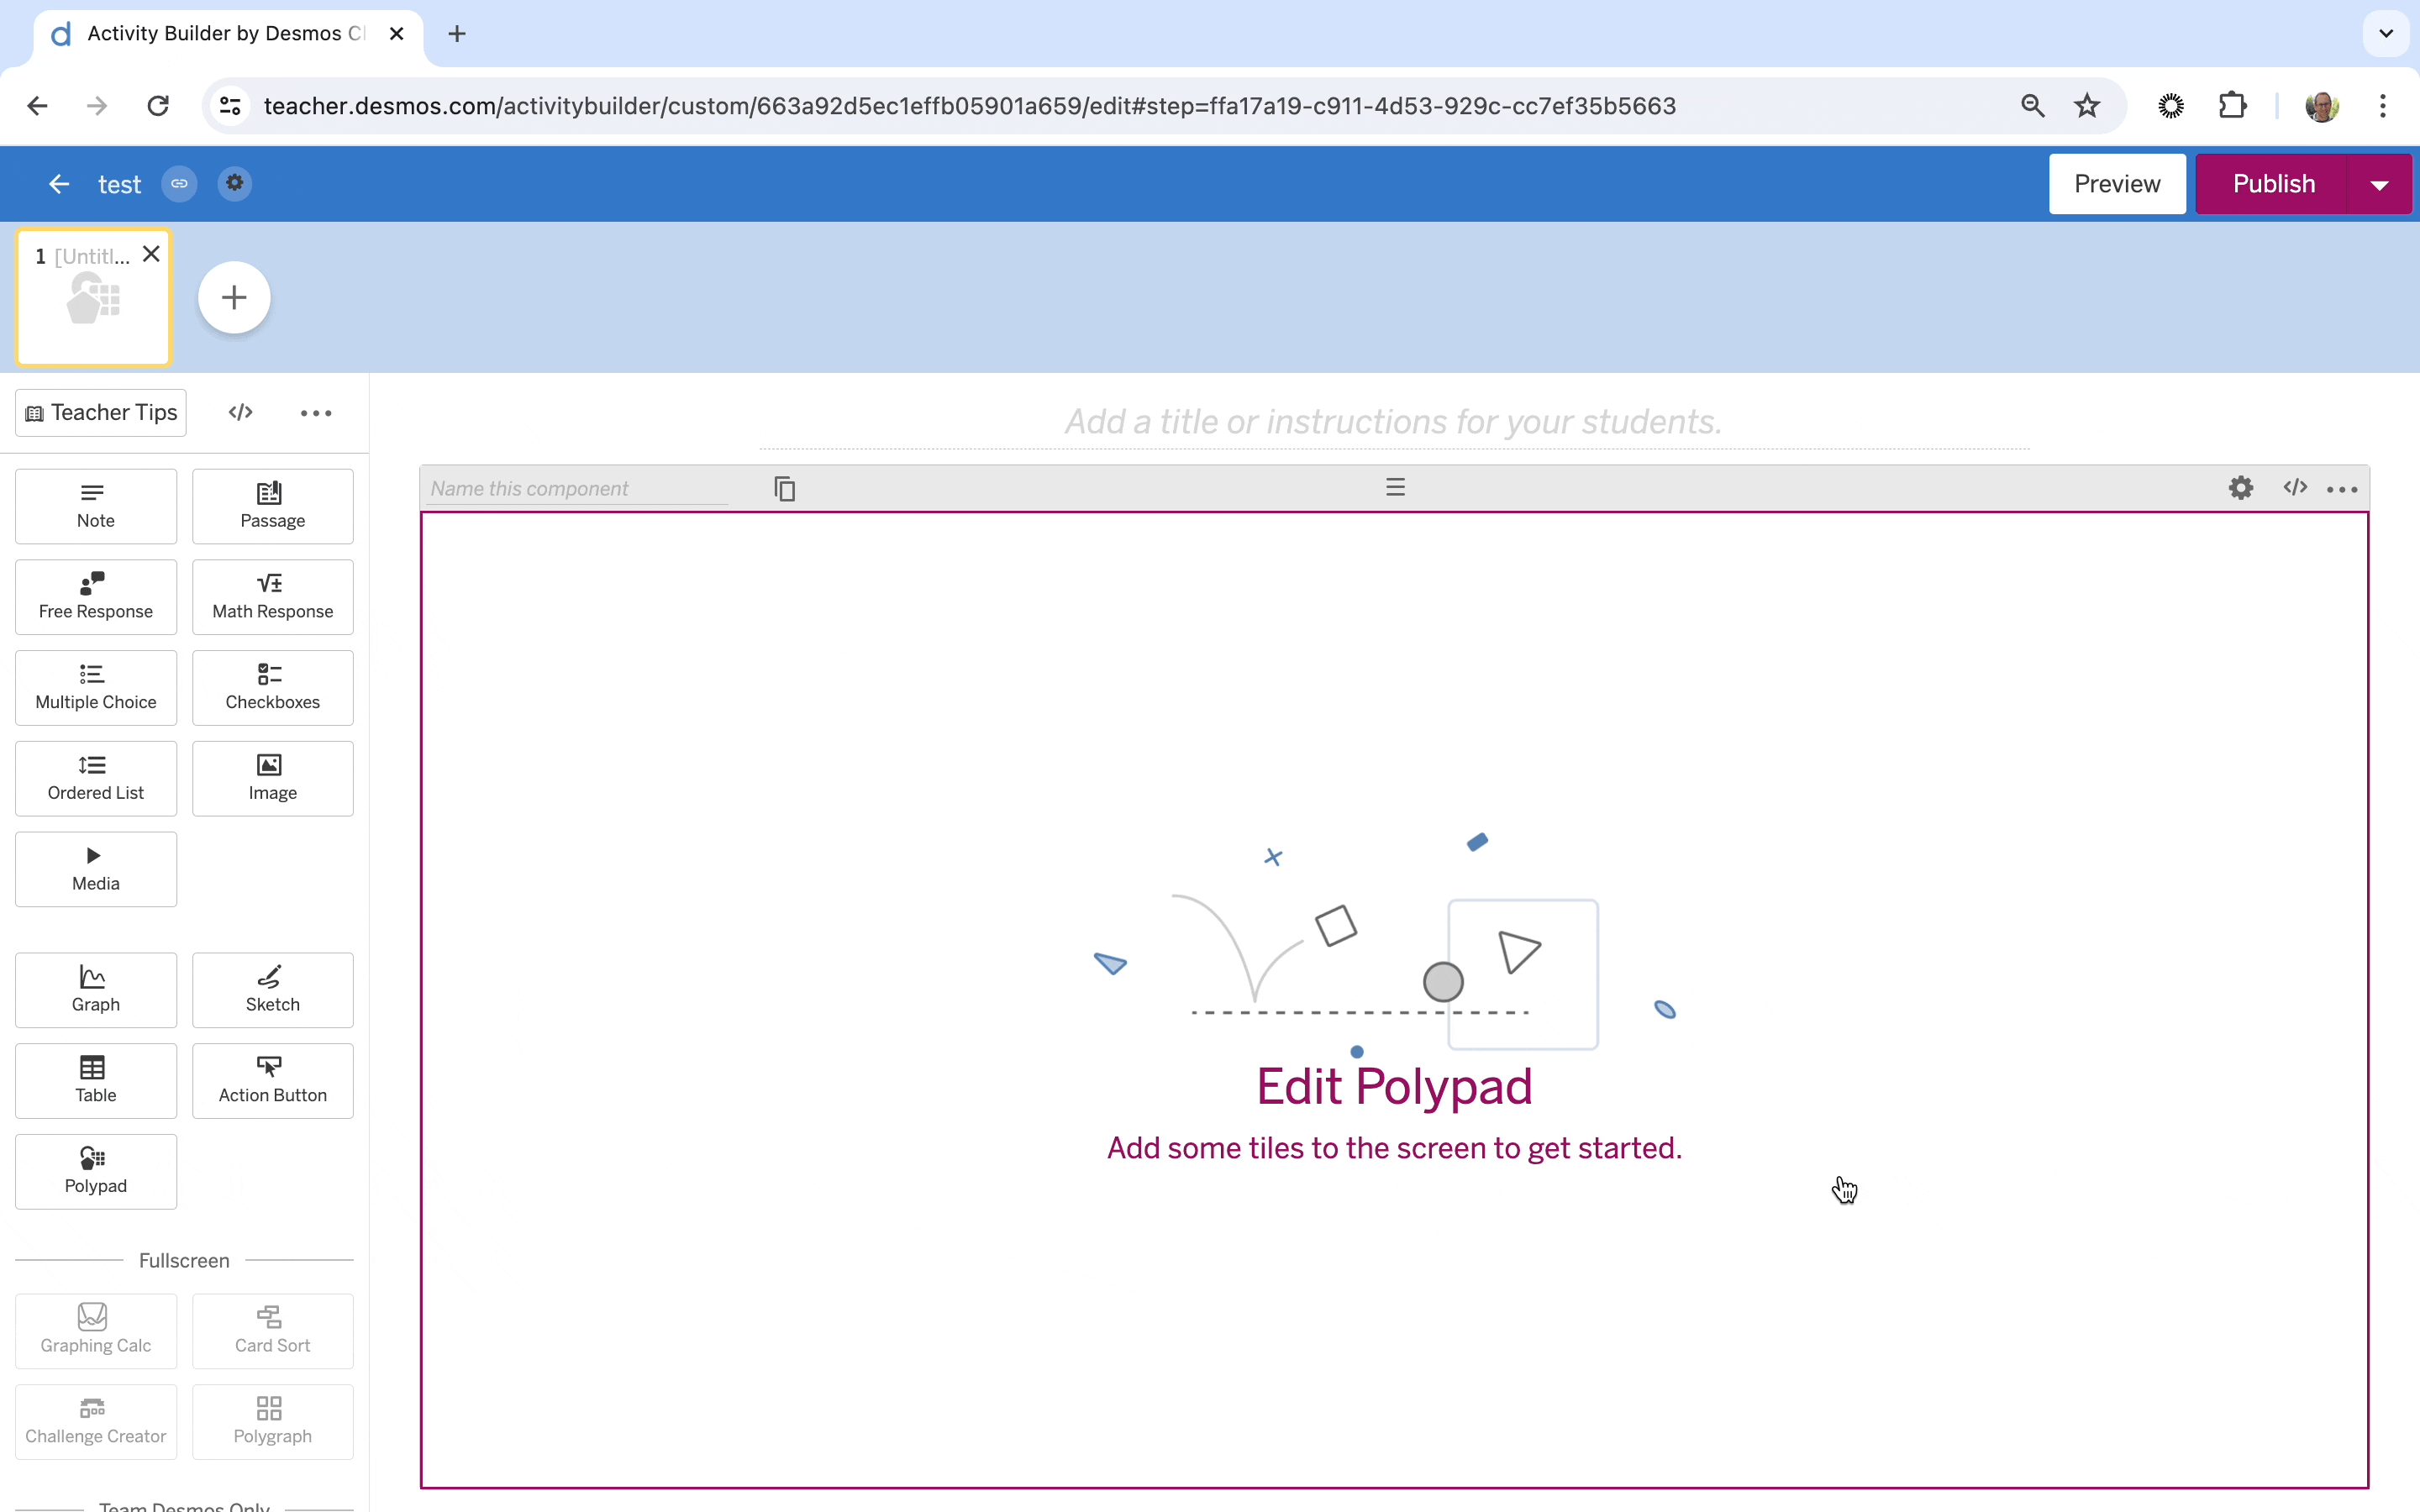The height and width of the screenshot is (1512, 2420).
Task: Select Polygraph fullscreen component
Action: [272, 1422]
